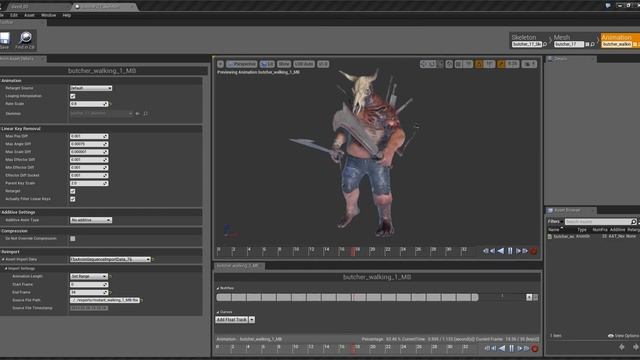The width and height of the screenshot is (640, 360).
Task: Pause playback in bottom sequence bar
Action: coord(511,348)
